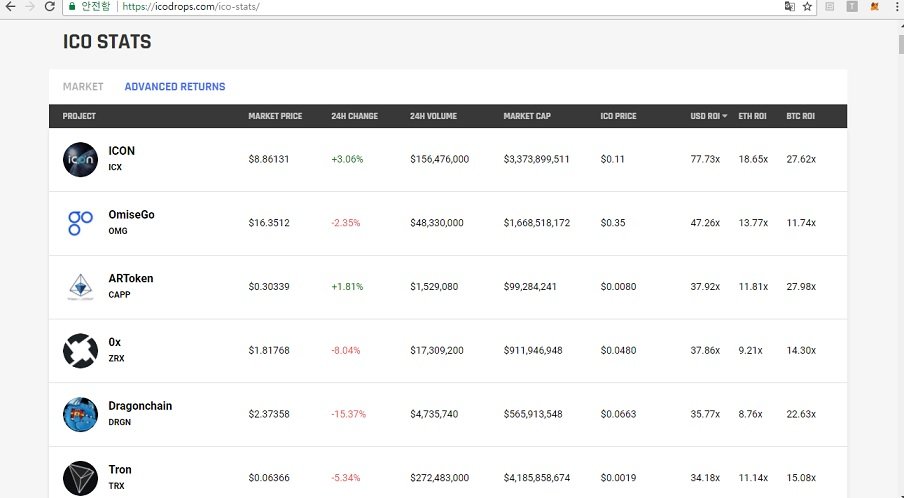Image resolution: width=904 pixels, height=498 pixels.
Task: Click the faded extension icon left of T
Action: 830,6
